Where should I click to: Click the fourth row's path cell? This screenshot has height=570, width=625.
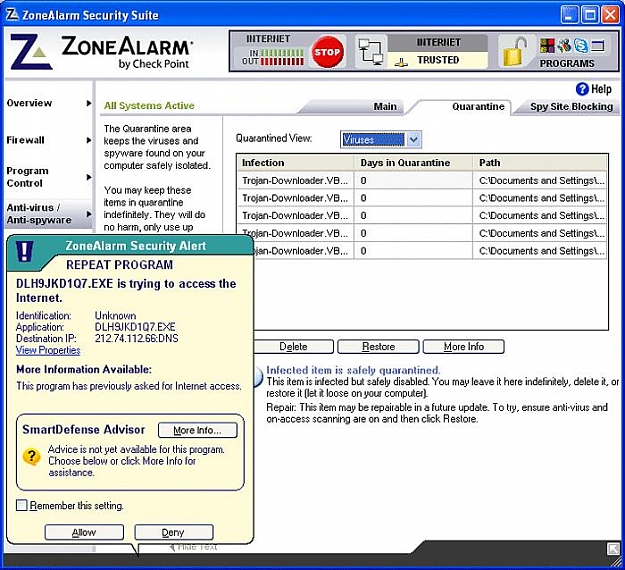click(540, 233)
